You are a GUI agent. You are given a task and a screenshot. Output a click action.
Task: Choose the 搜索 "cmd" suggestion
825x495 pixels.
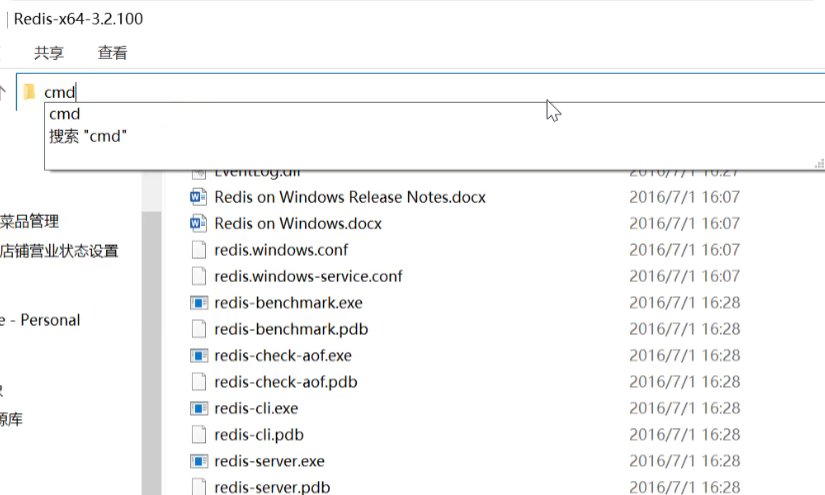(x=88, y=136)
